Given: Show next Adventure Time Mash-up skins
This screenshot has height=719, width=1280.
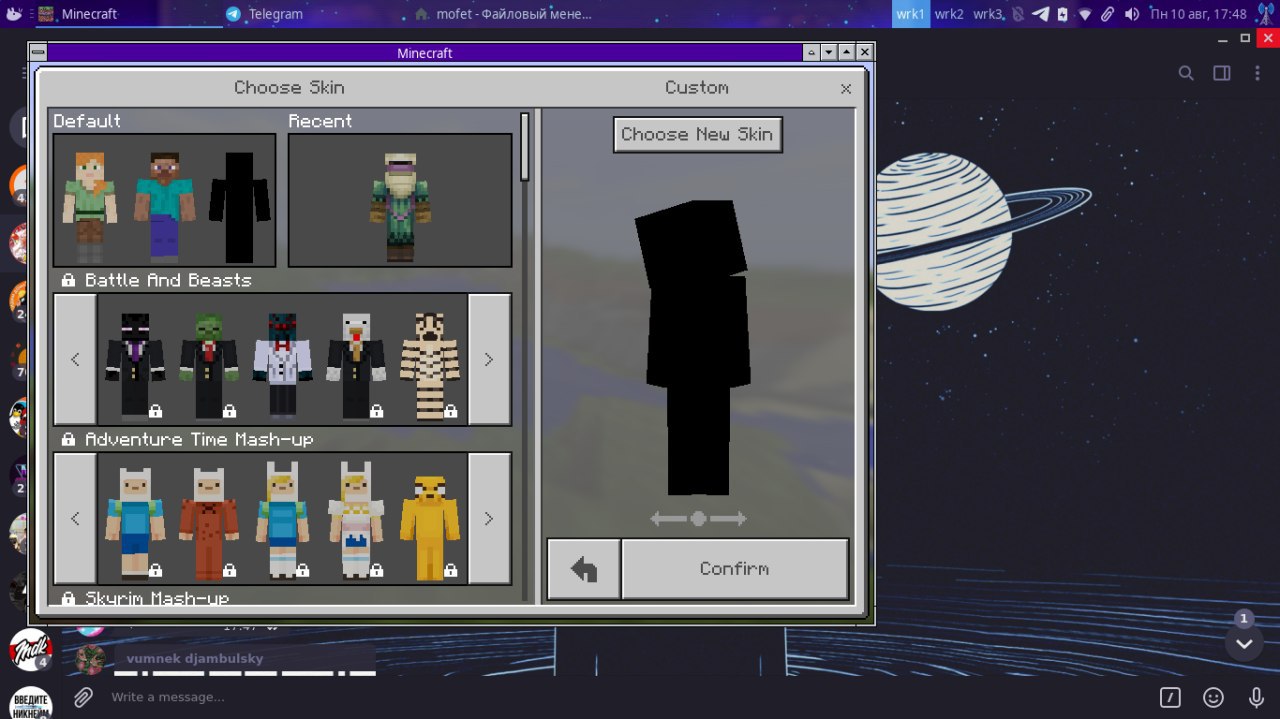Looking at the screenshot, I should click(489, 518).
